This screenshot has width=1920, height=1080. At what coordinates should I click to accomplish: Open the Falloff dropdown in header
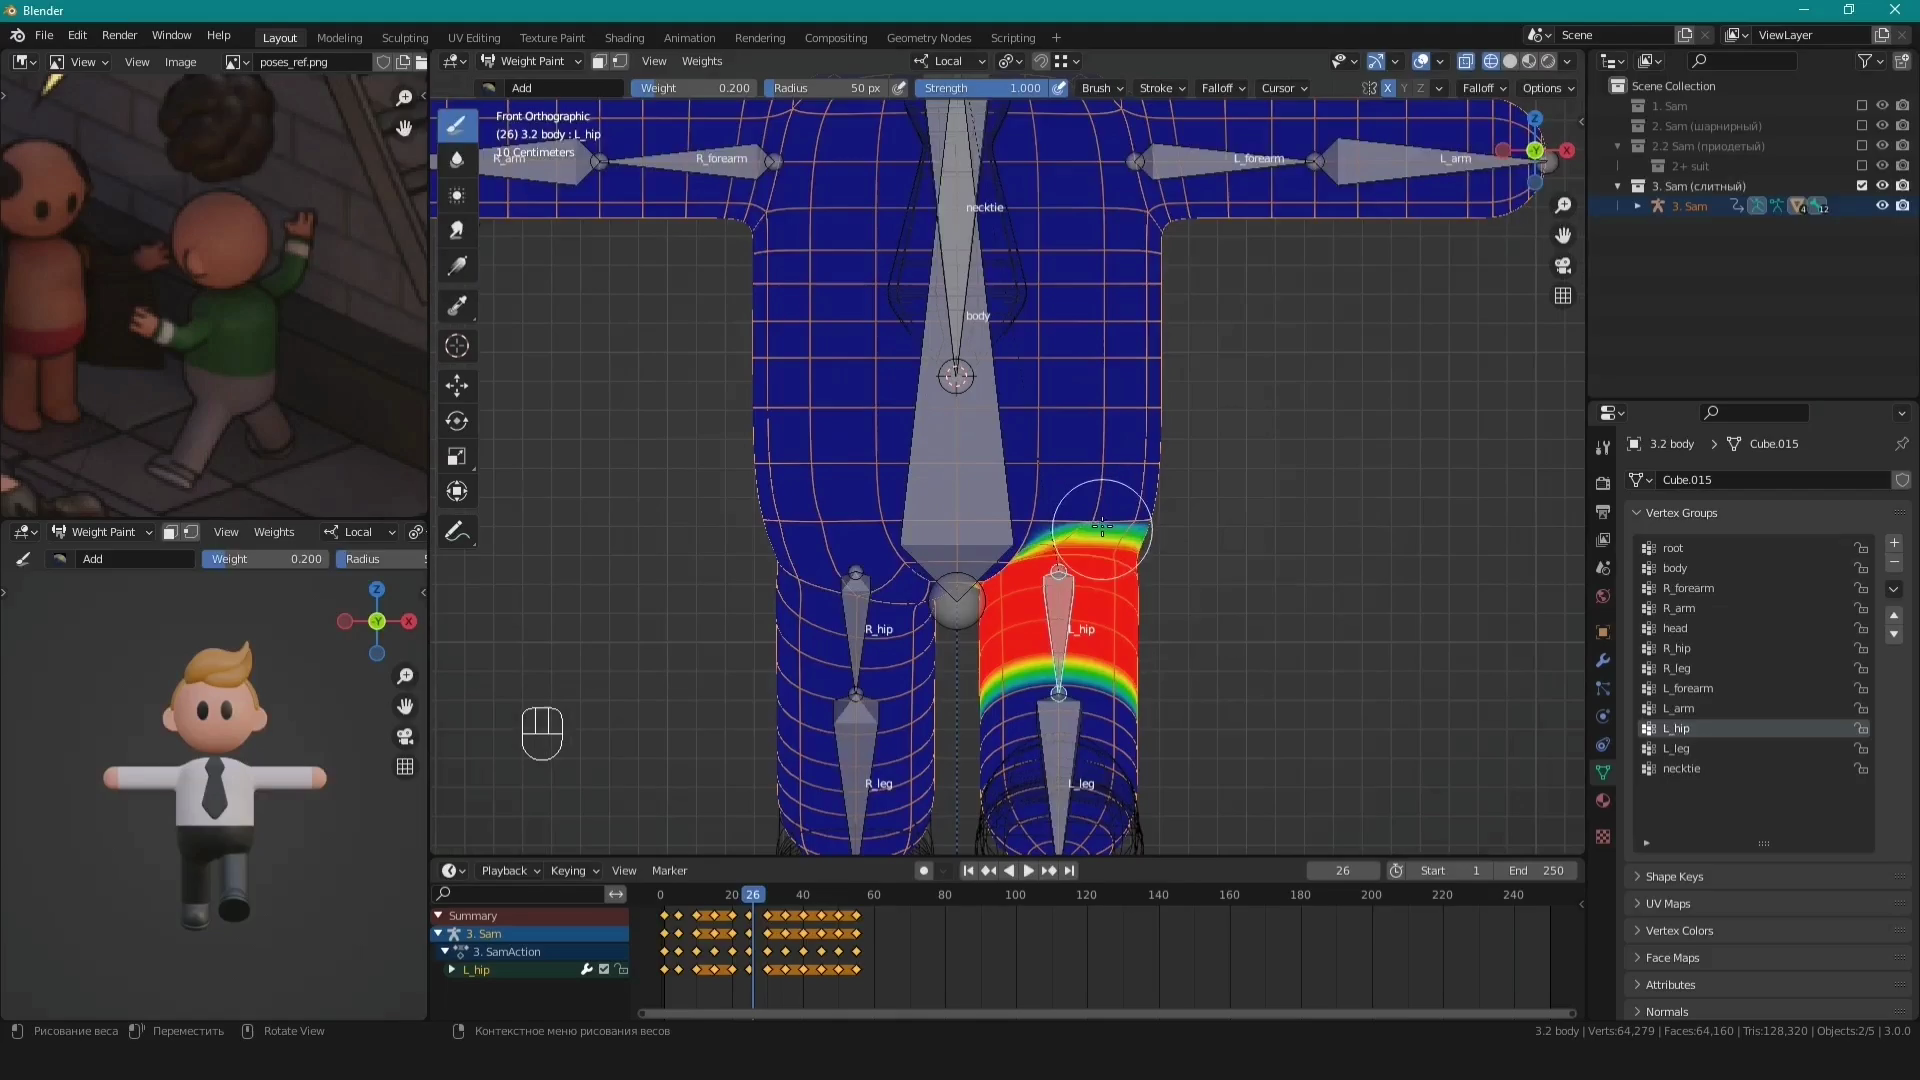tap(1222, 88)
